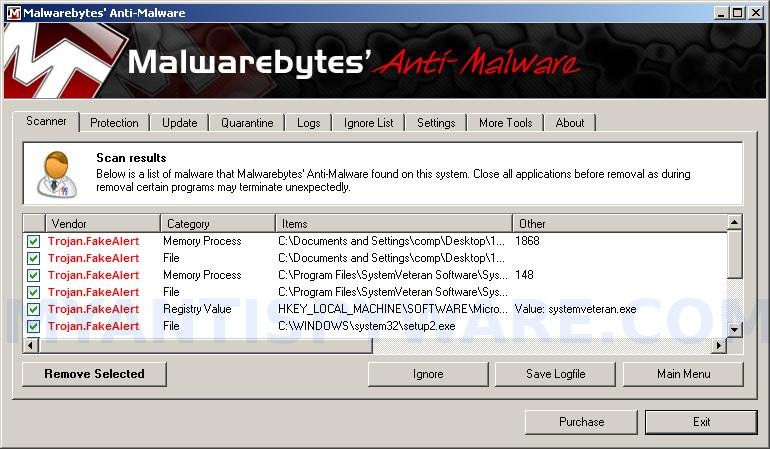
Task: Click the '1868' process ID cell
Action: click(527, 241)
